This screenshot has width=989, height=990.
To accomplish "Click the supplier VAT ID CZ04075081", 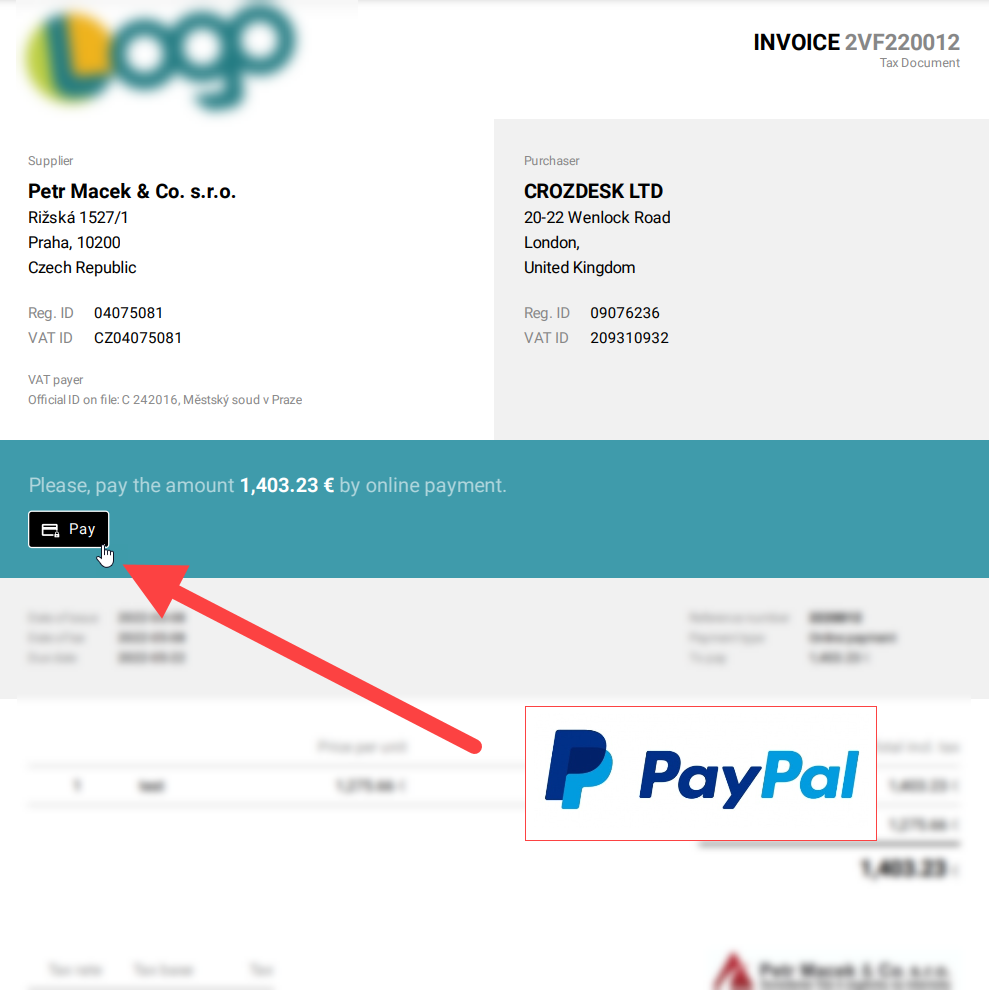I will pos(138,338).
